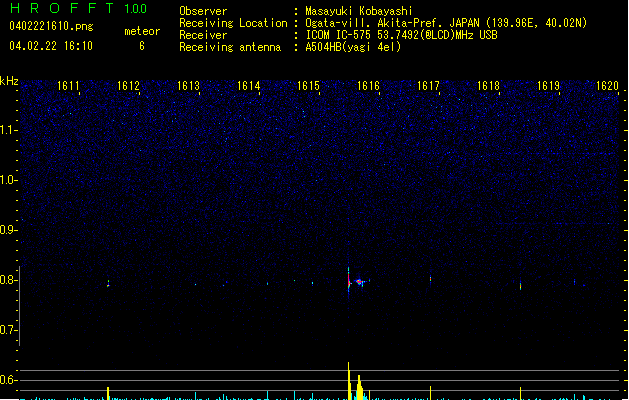Click the meteor echo shortly after 1617
The width and height of the screenshot is (629, 400).
[x=430, y=278]
